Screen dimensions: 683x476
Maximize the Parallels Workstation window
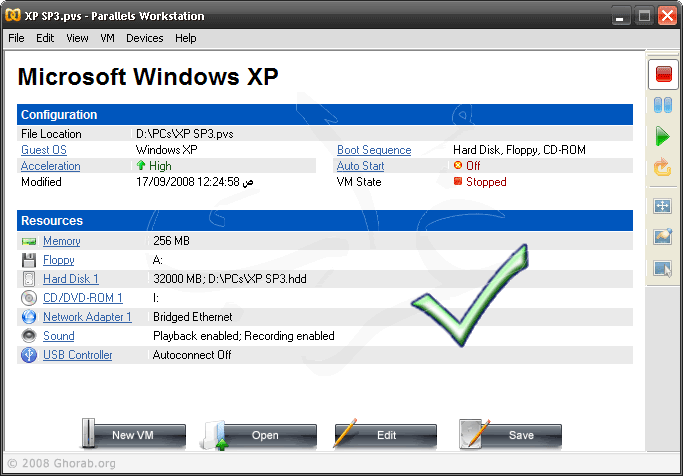(644, 17)
